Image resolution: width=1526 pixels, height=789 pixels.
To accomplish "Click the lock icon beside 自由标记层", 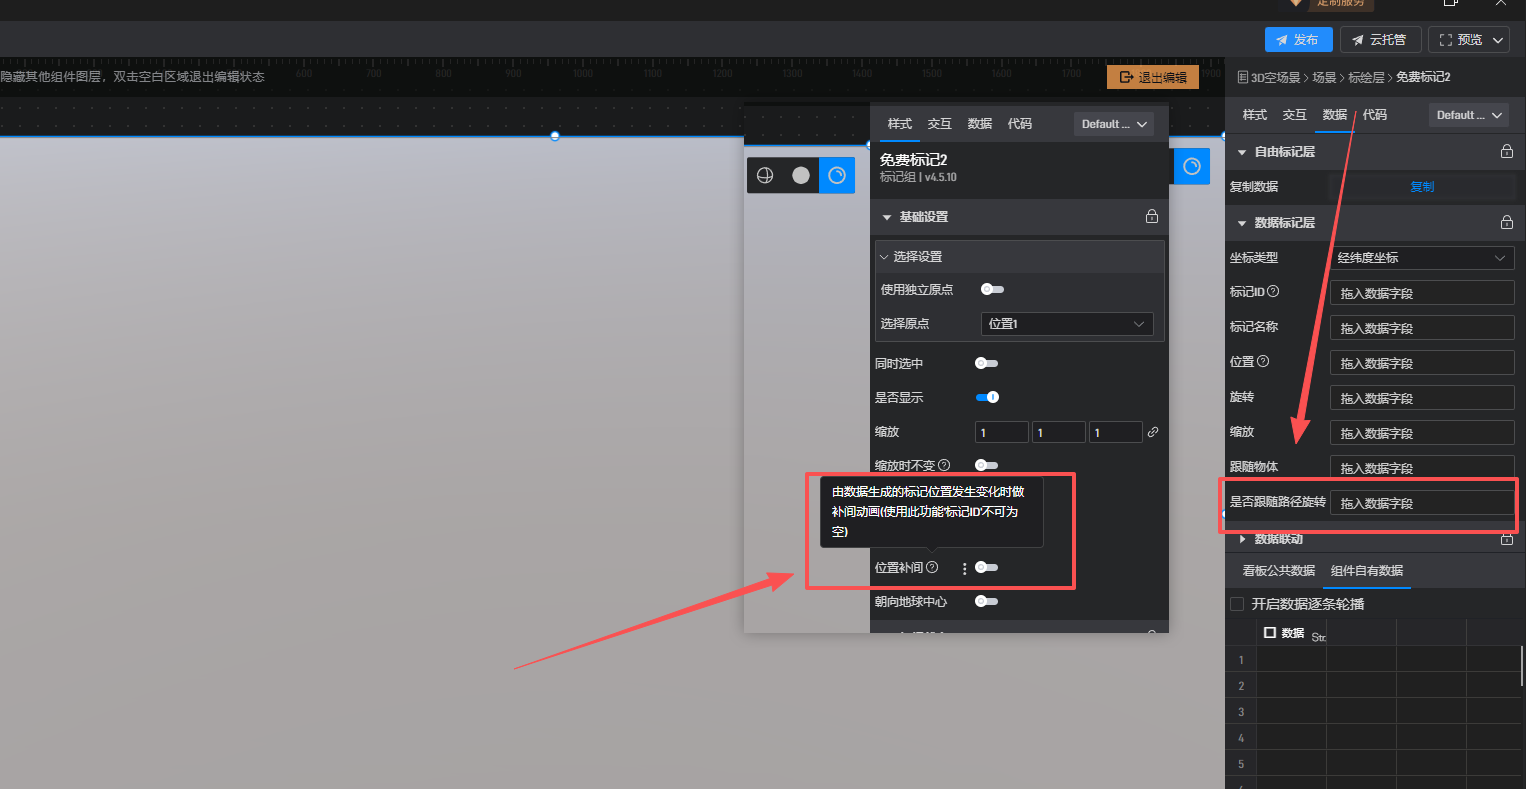I will tap(1506, 152).
